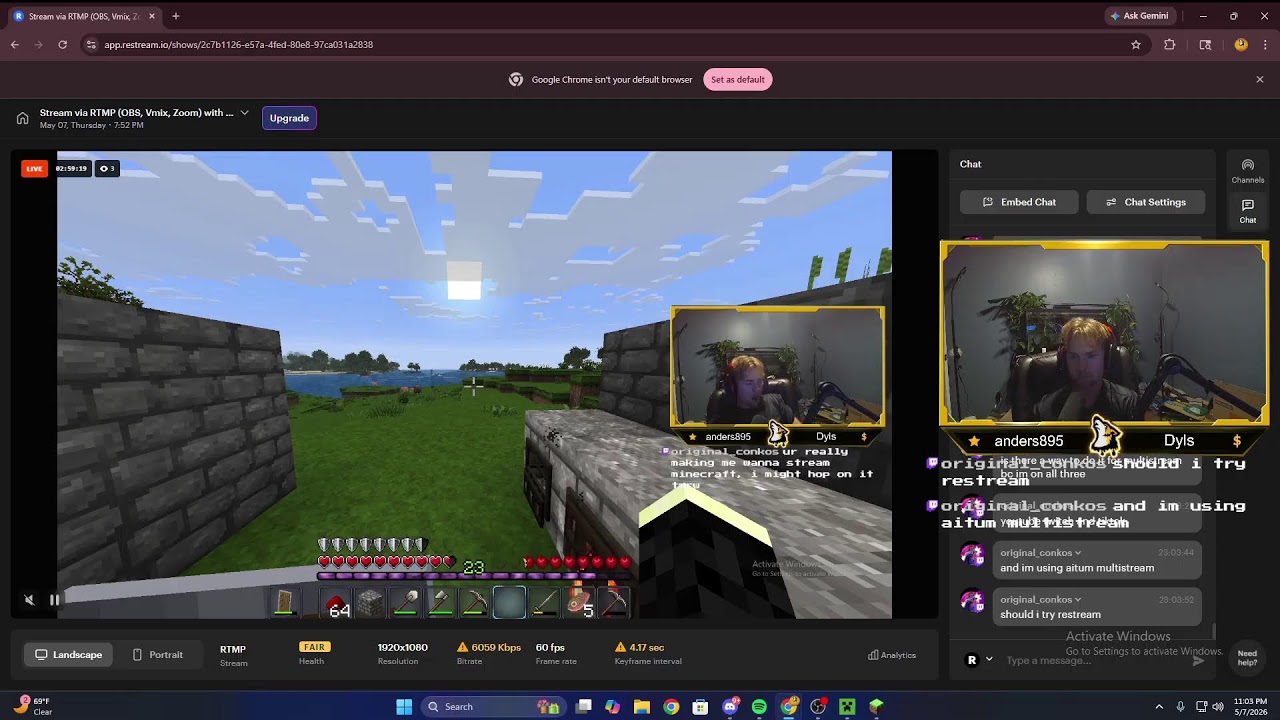The height and width of the screenshot is (720, 1280).
Task: Go back in browser history
Action: coord(15,45)
